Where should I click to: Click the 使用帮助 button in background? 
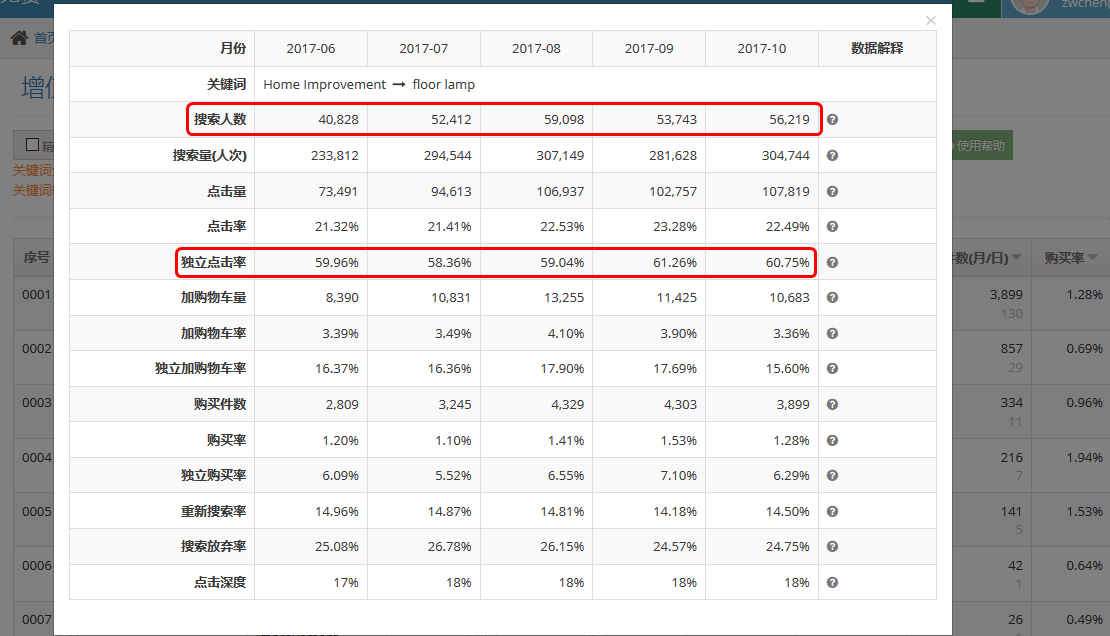tap(980, 145)
